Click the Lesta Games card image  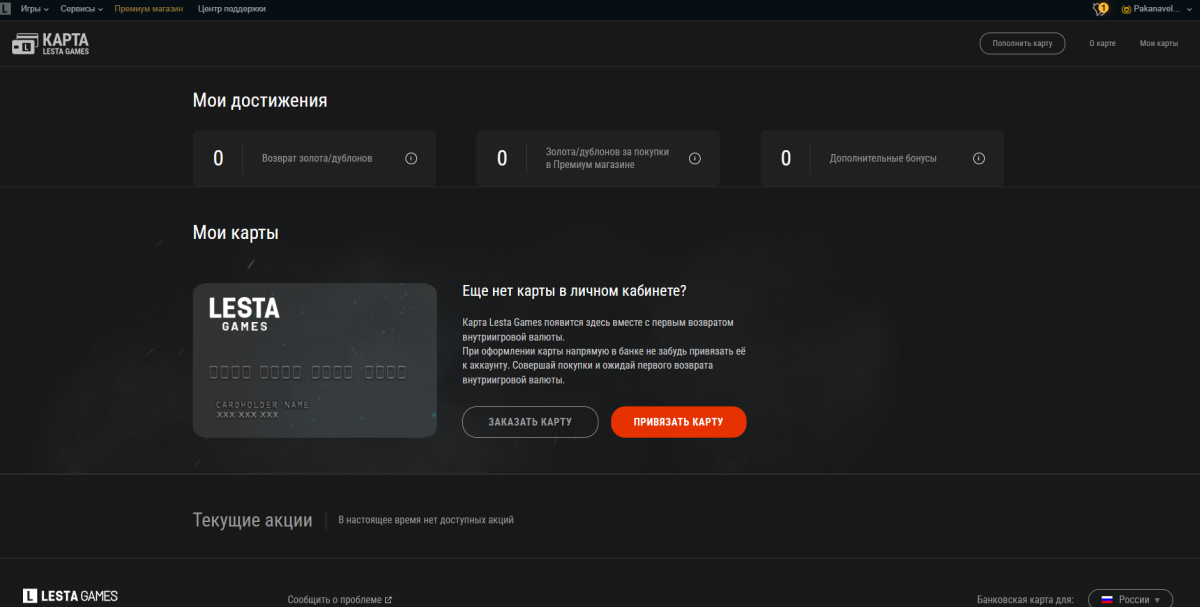[x=315, y=360]
